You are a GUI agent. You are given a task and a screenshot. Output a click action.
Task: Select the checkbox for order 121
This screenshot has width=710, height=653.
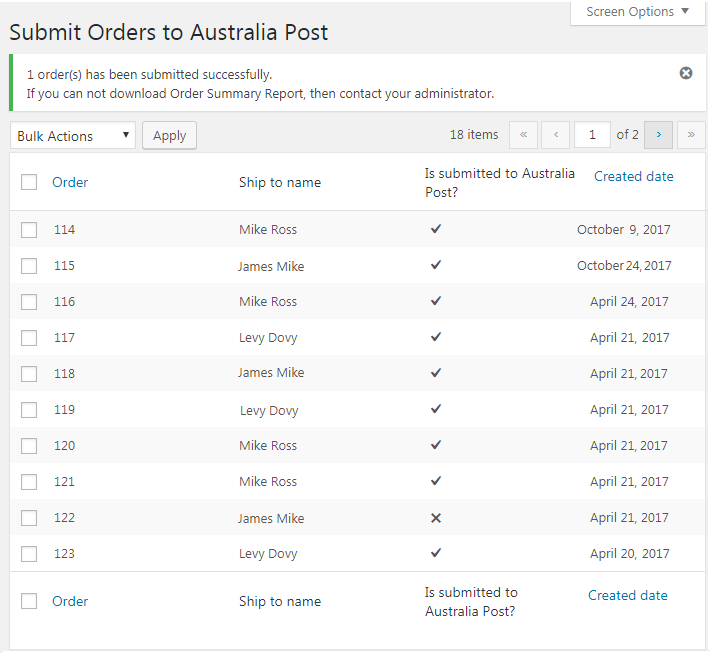coord(29,482)
